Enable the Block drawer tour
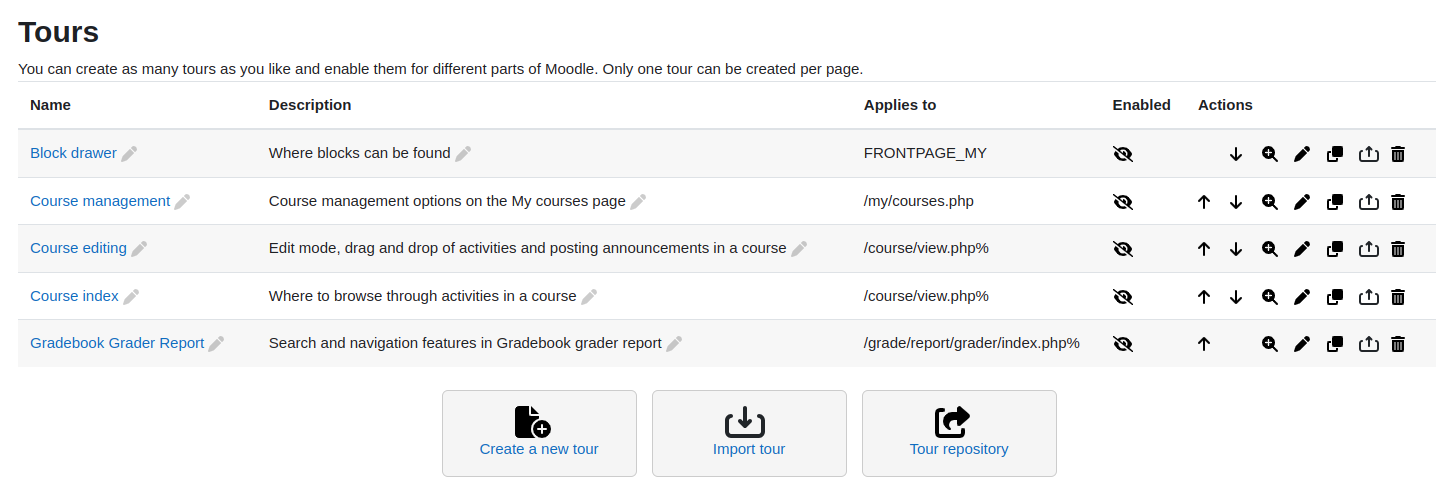Image resolution: width=1436 pixels, height=495 pixels. point(1123,154)
